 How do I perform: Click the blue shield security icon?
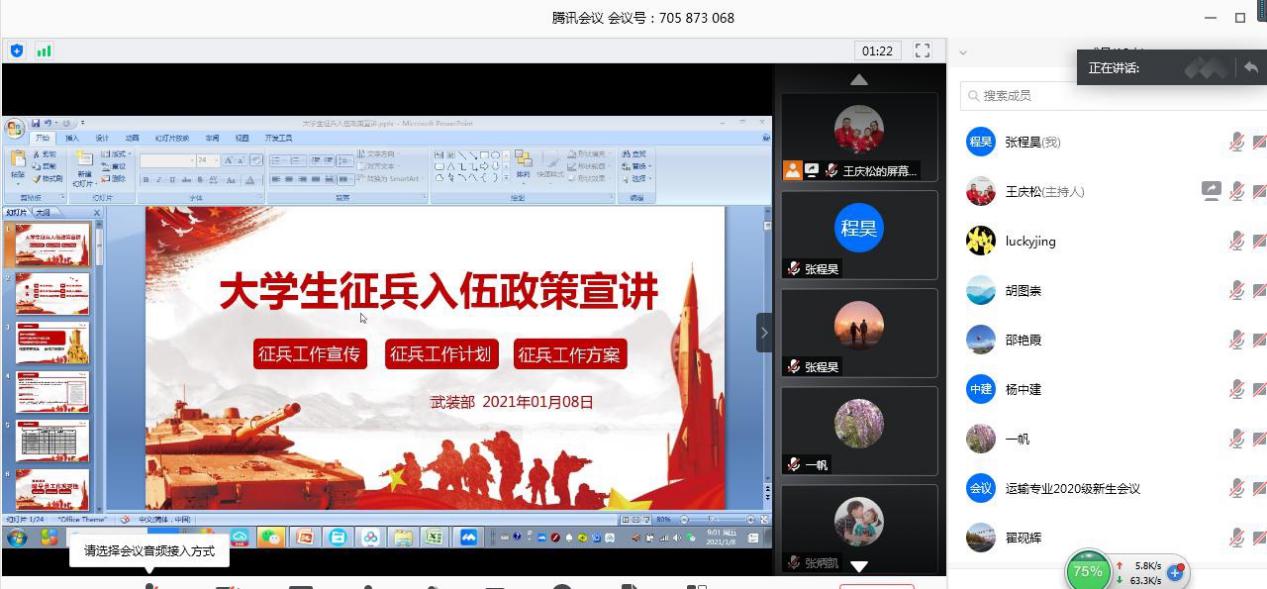pyautogui.click(x=16, y=50)
